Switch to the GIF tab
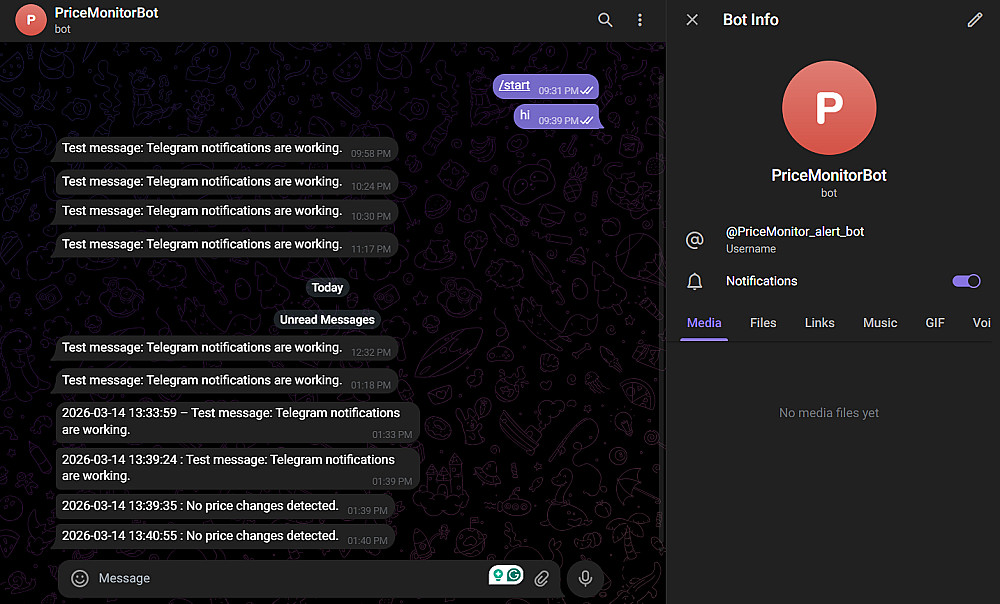Viewport: 1000px width, 604px height. pos(935,323)
